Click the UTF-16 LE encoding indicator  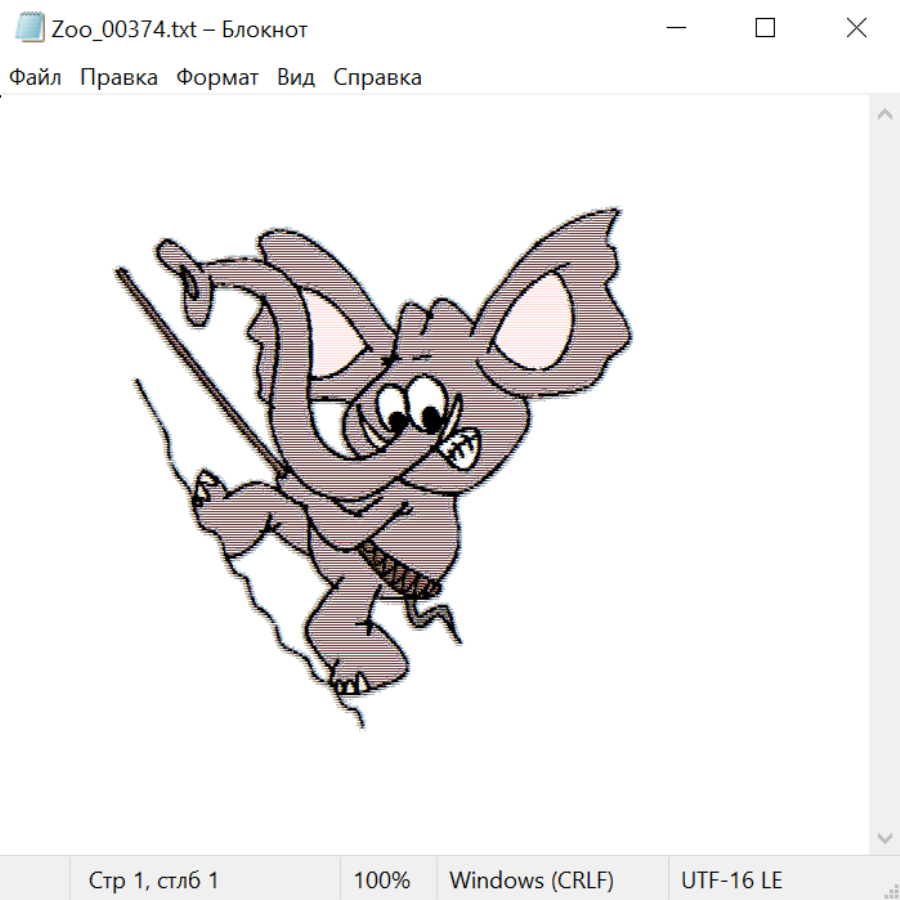pyautogui.click(x=731, y=881)
